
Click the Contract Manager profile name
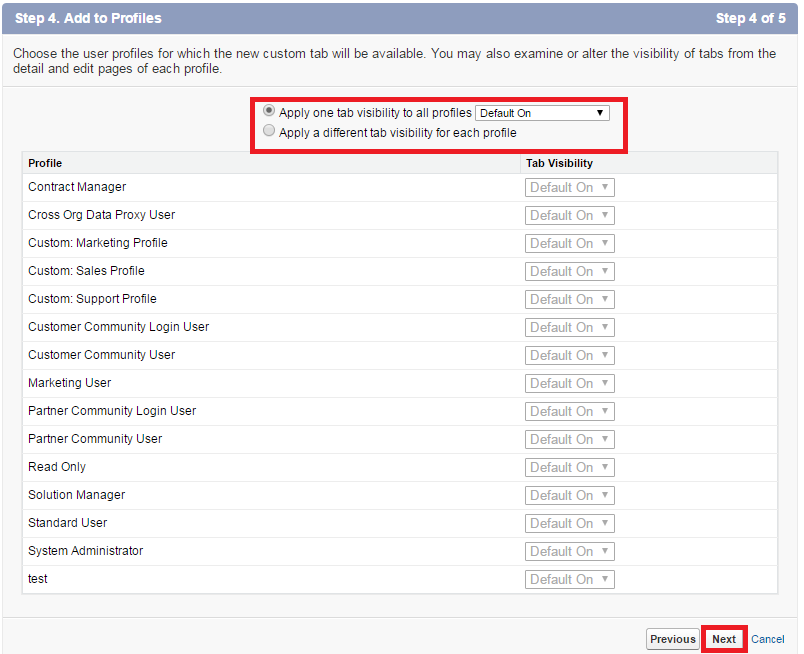pos(77,187)
